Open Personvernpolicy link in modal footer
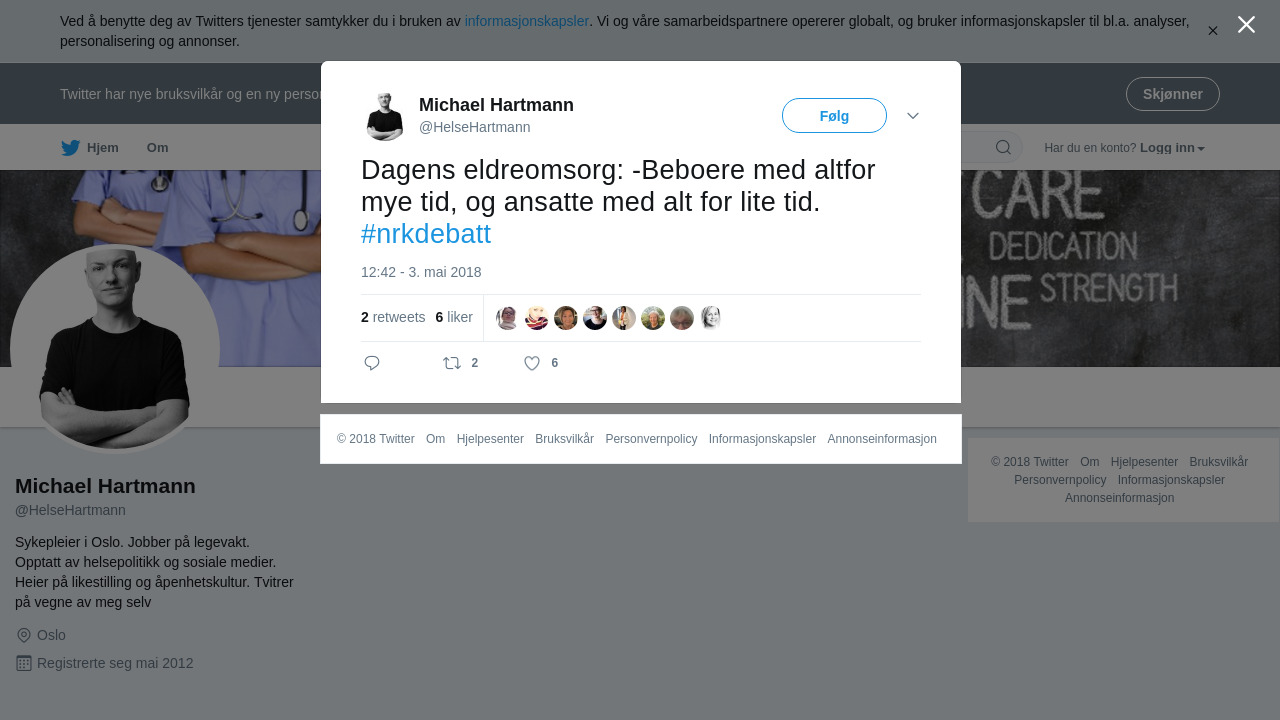Screen dimensions: 1280x720 (x=651, y=439)
